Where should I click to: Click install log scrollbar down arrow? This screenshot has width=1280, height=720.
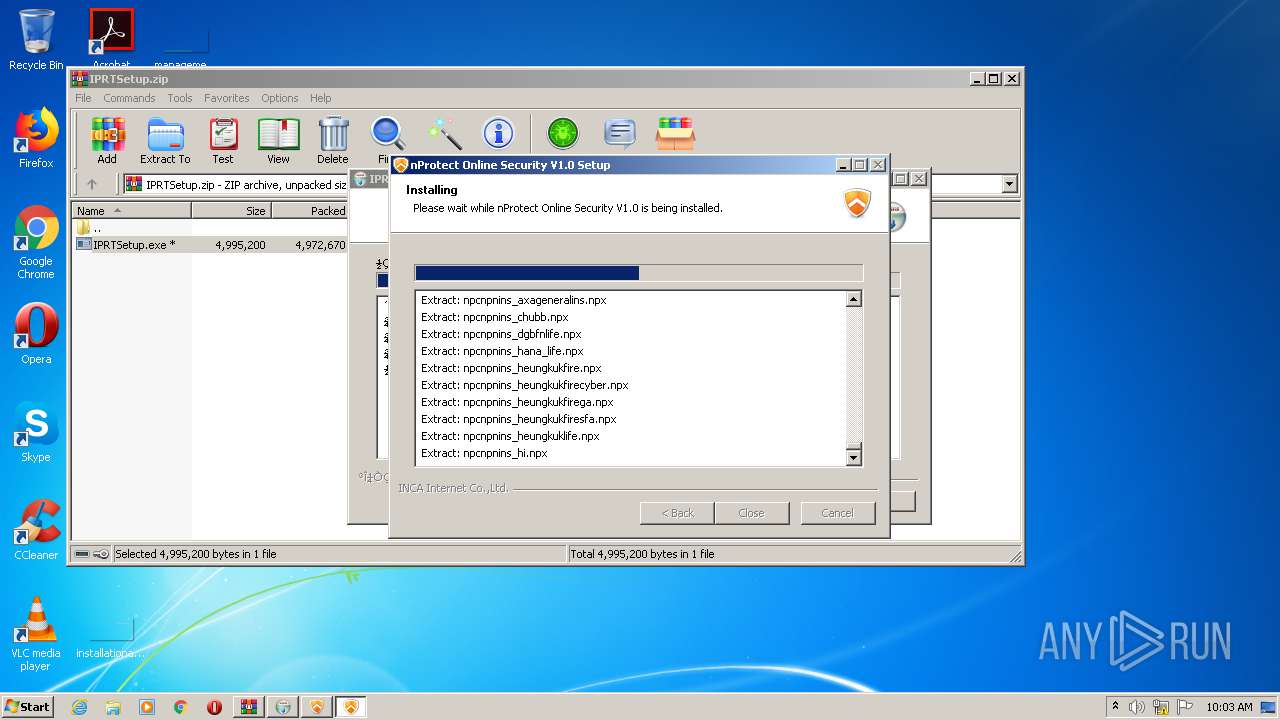click(853, 457)
